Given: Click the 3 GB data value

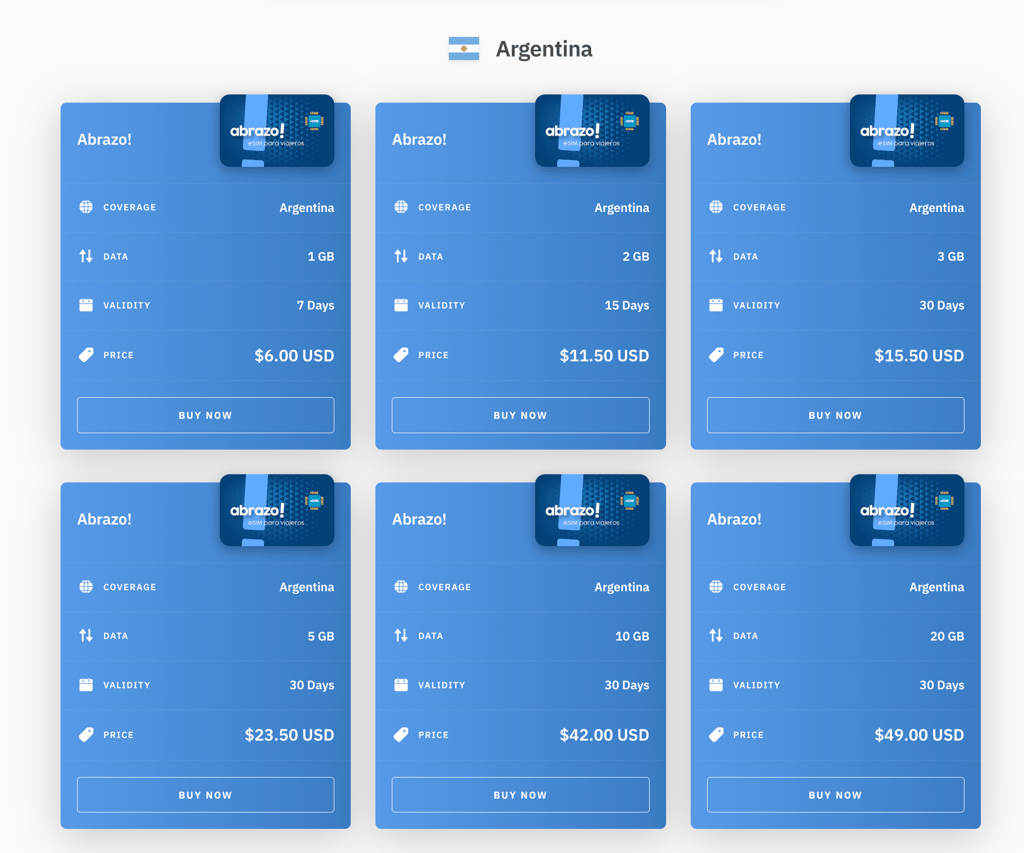Looking at the screenshot, I should tap(951, 256).
